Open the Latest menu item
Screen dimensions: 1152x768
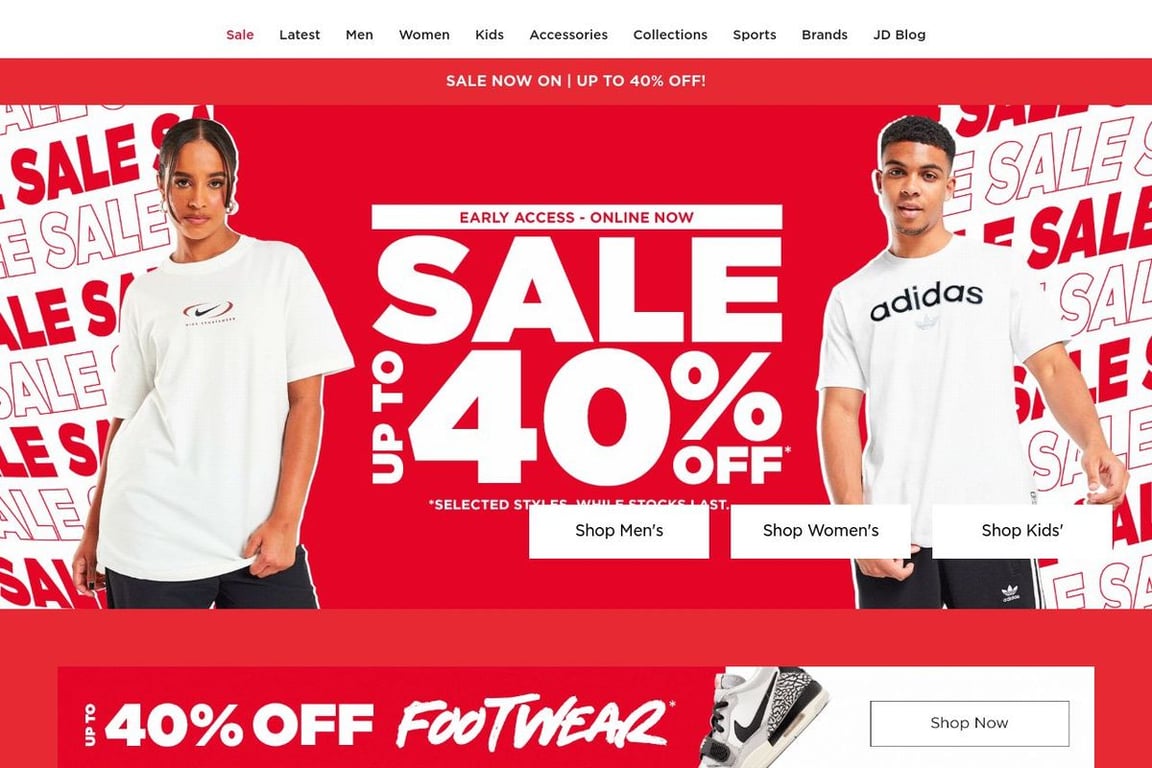[299, 35]
